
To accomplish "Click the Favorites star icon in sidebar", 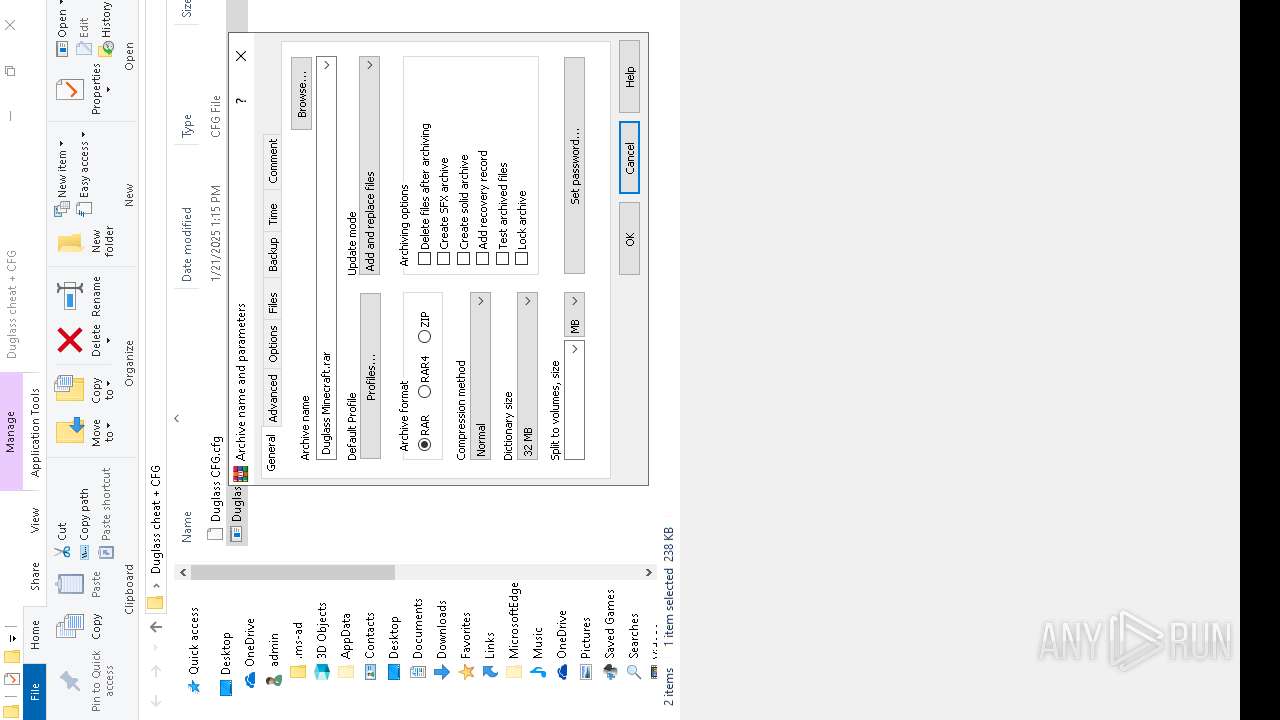I will (x=466, y=672).
